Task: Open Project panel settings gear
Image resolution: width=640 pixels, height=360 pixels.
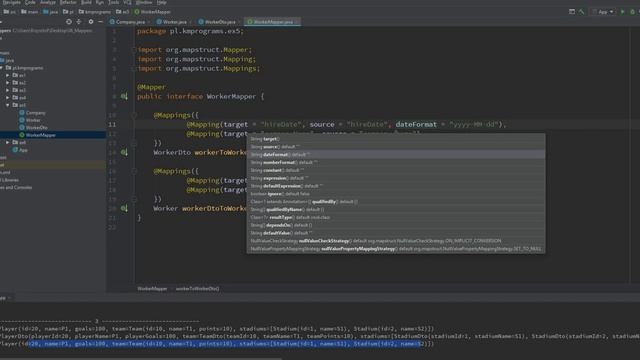Action: (91, 22)
